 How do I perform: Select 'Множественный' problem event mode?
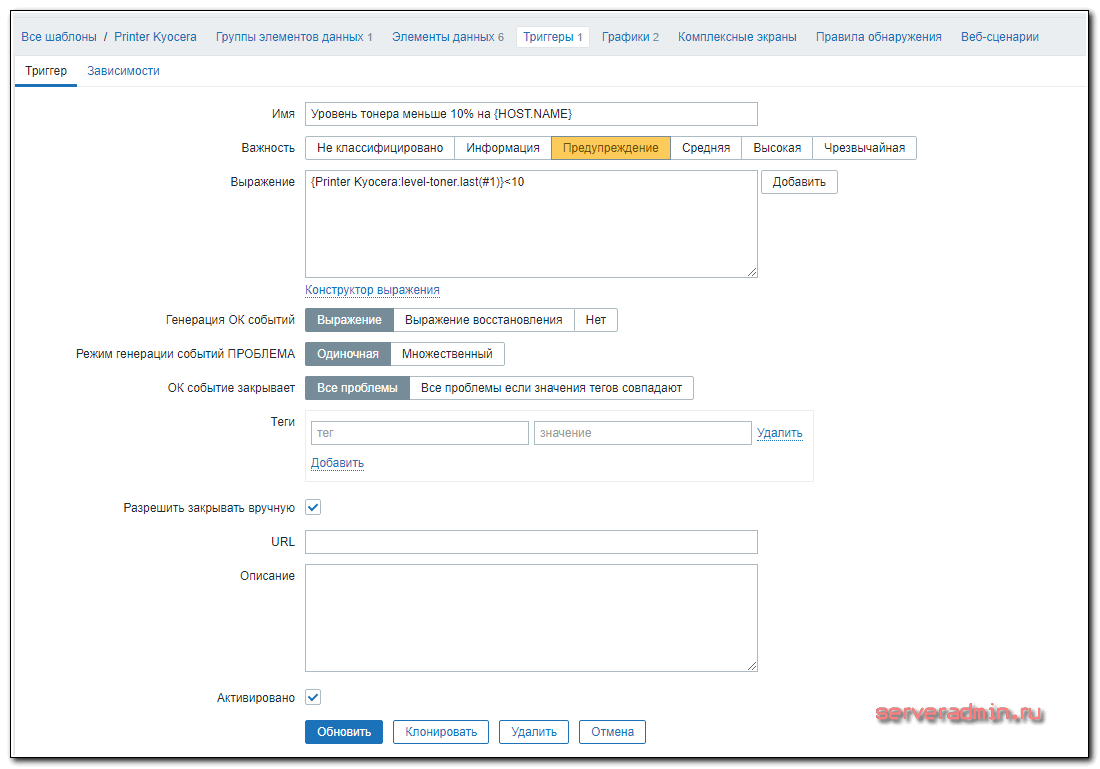[x=447, y=354]
